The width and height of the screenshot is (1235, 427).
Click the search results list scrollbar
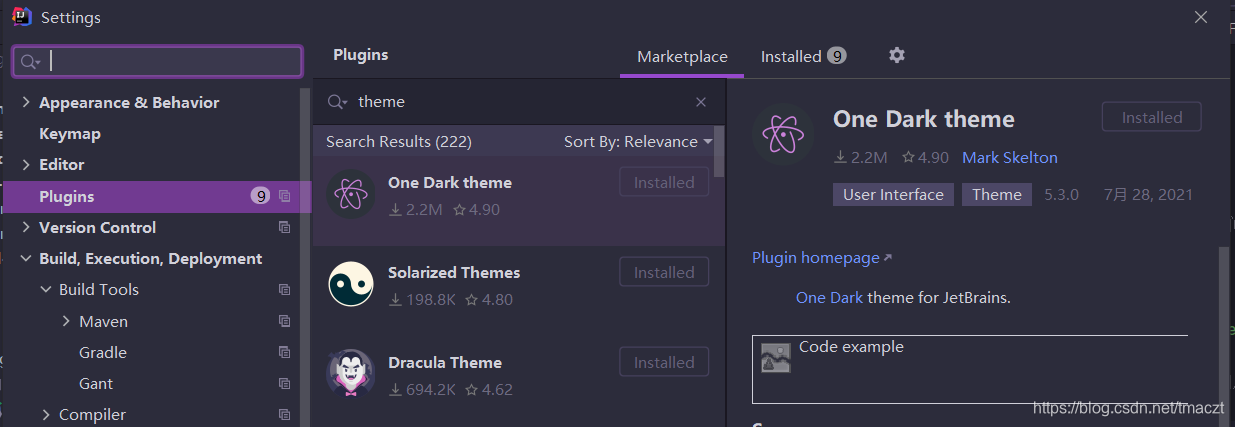coord(719,150)
